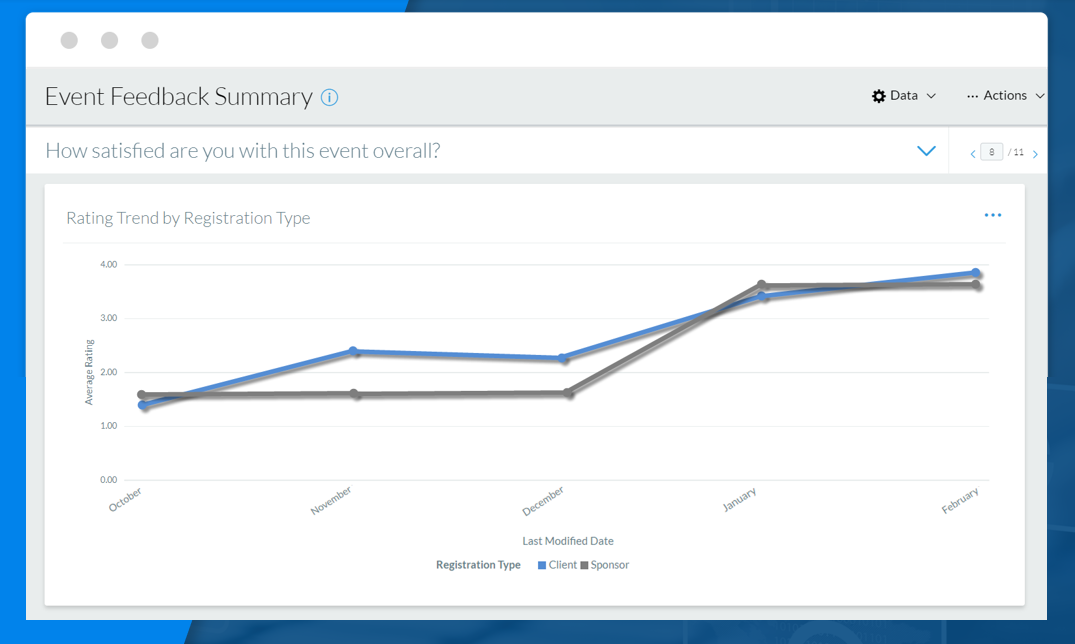Go to next question with right arrow
The image size is (1075, 644).
tap(1035, 154)
